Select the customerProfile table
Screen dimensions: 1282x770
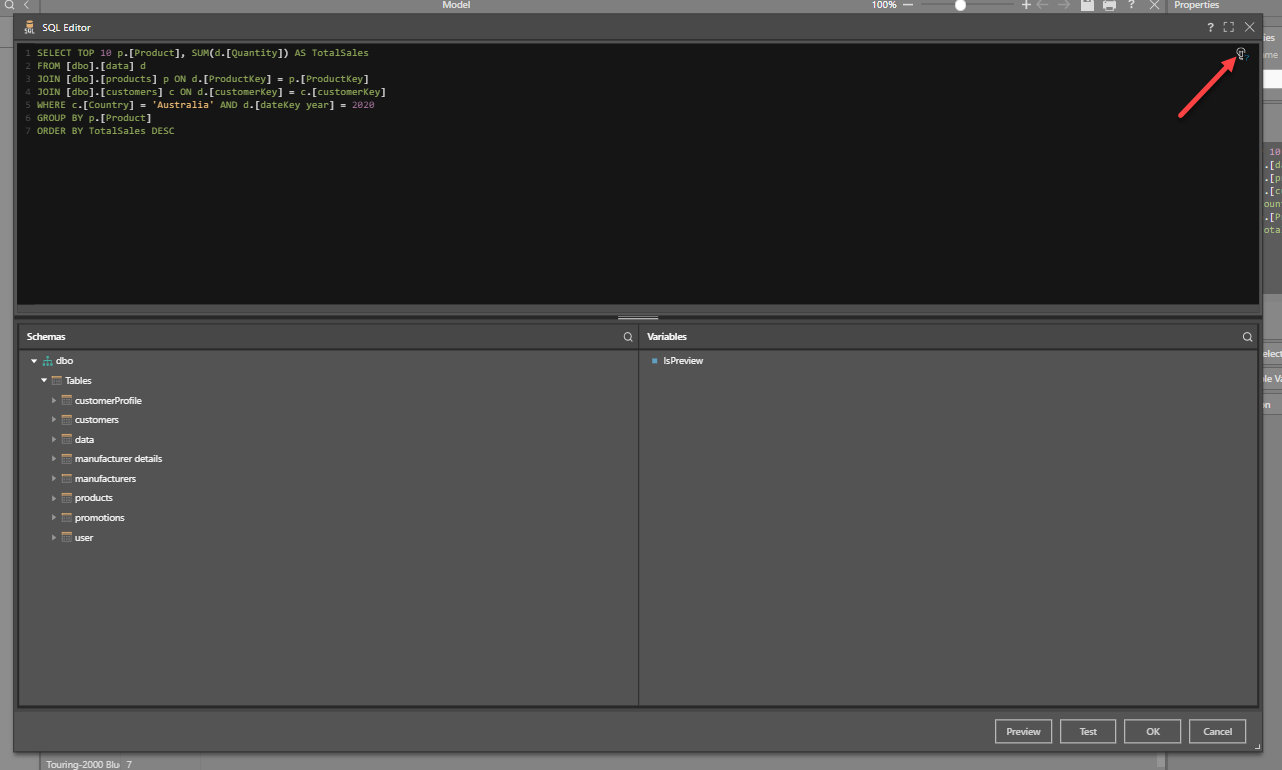pyautogui.click(x=108, y=401)
